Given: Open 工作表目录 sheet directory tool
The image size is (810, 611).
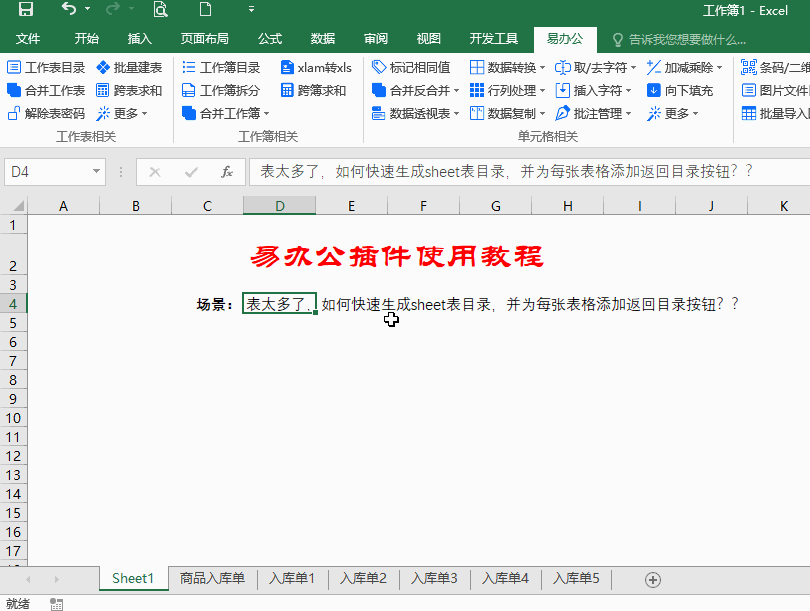Looking at the screenshot, I should tap(46, 68).
